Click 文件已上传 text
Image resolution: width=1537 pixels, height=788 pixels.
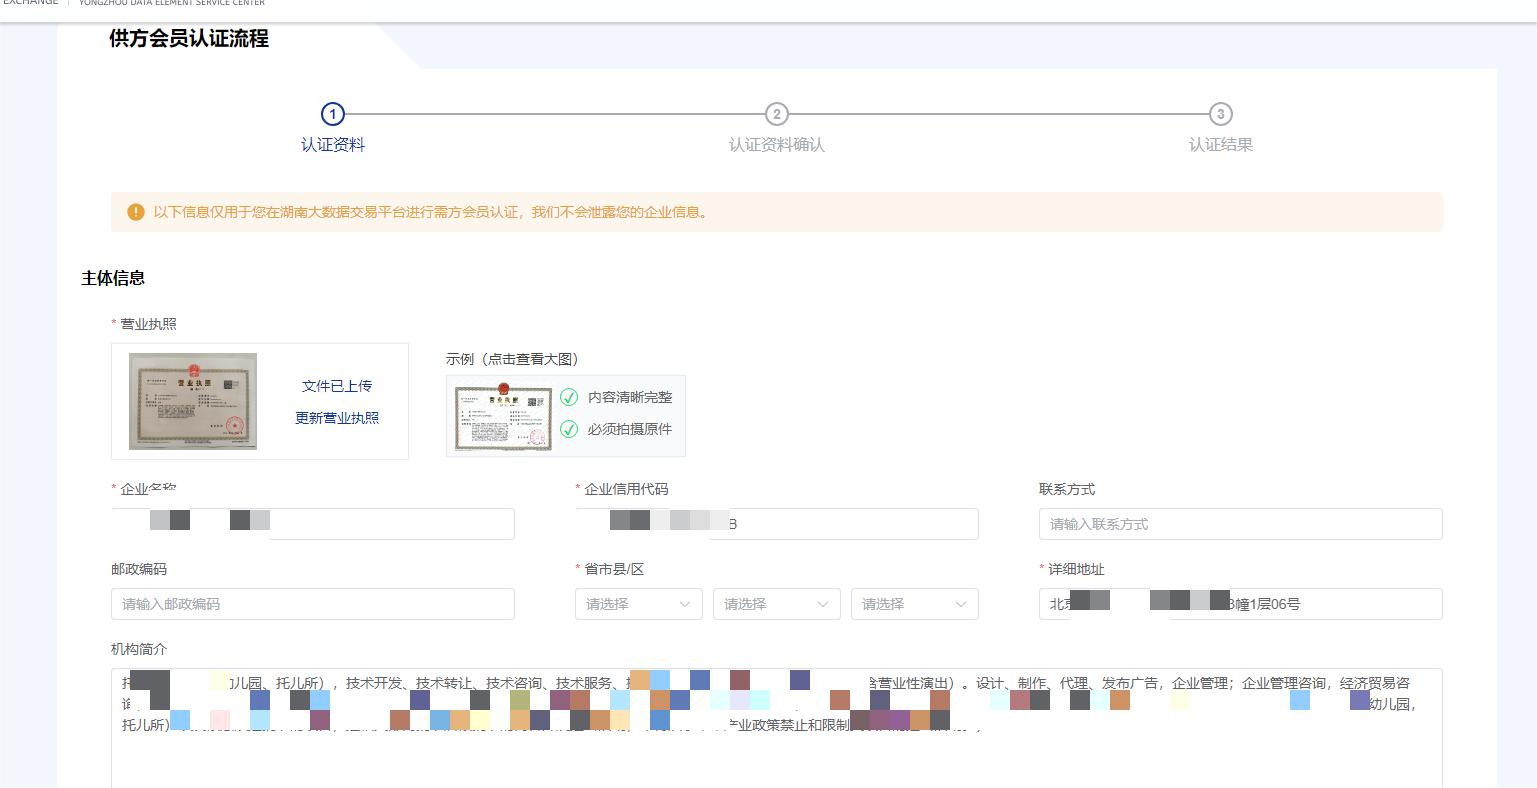(x=337, y=386)
